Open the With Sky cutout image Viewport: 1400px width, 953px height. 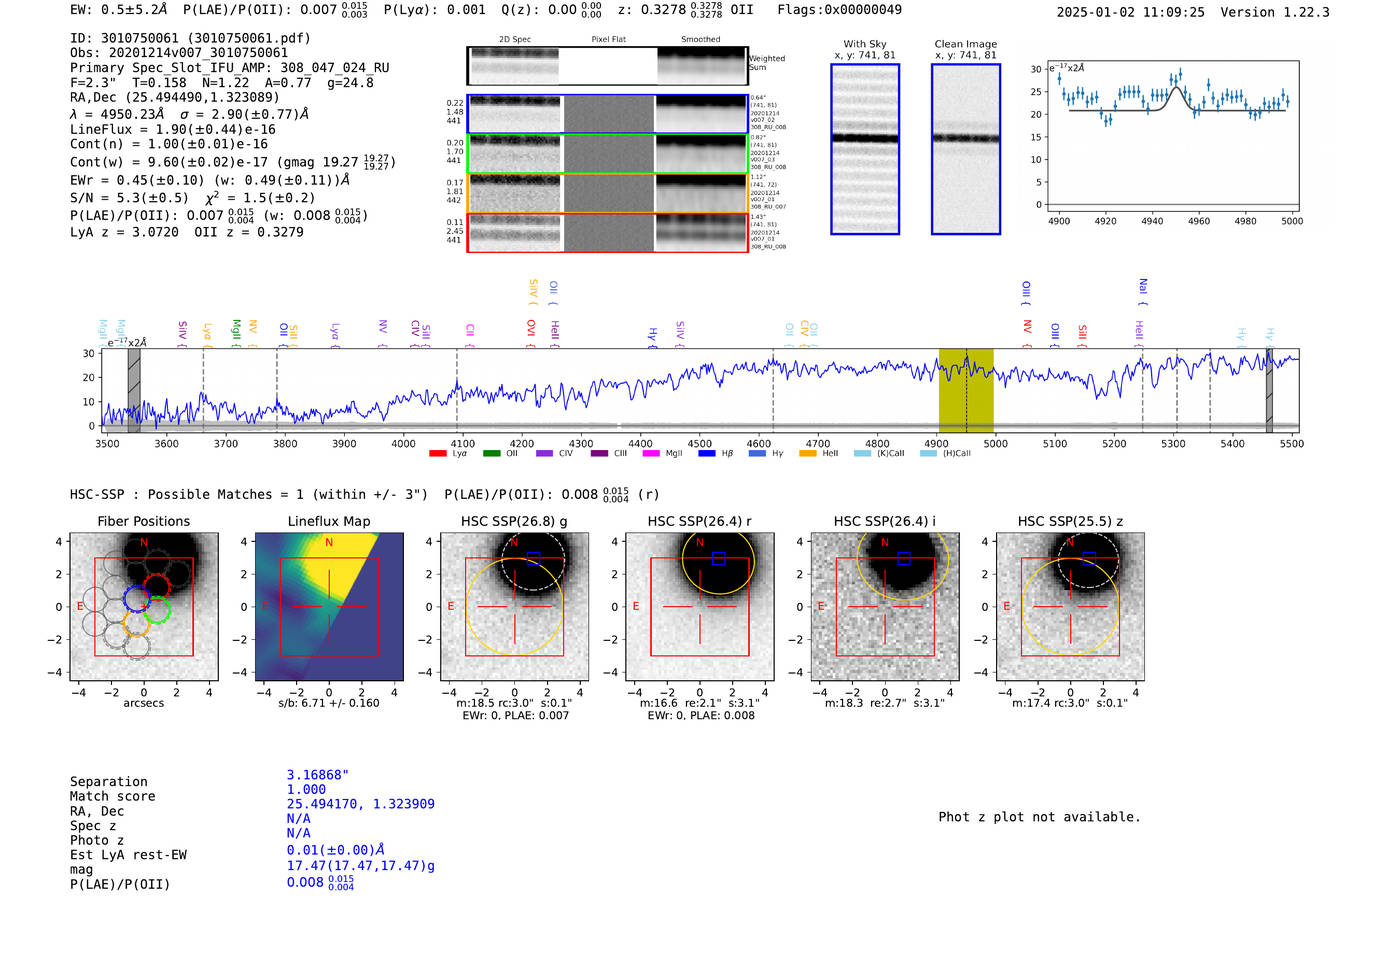coord(865,149)
